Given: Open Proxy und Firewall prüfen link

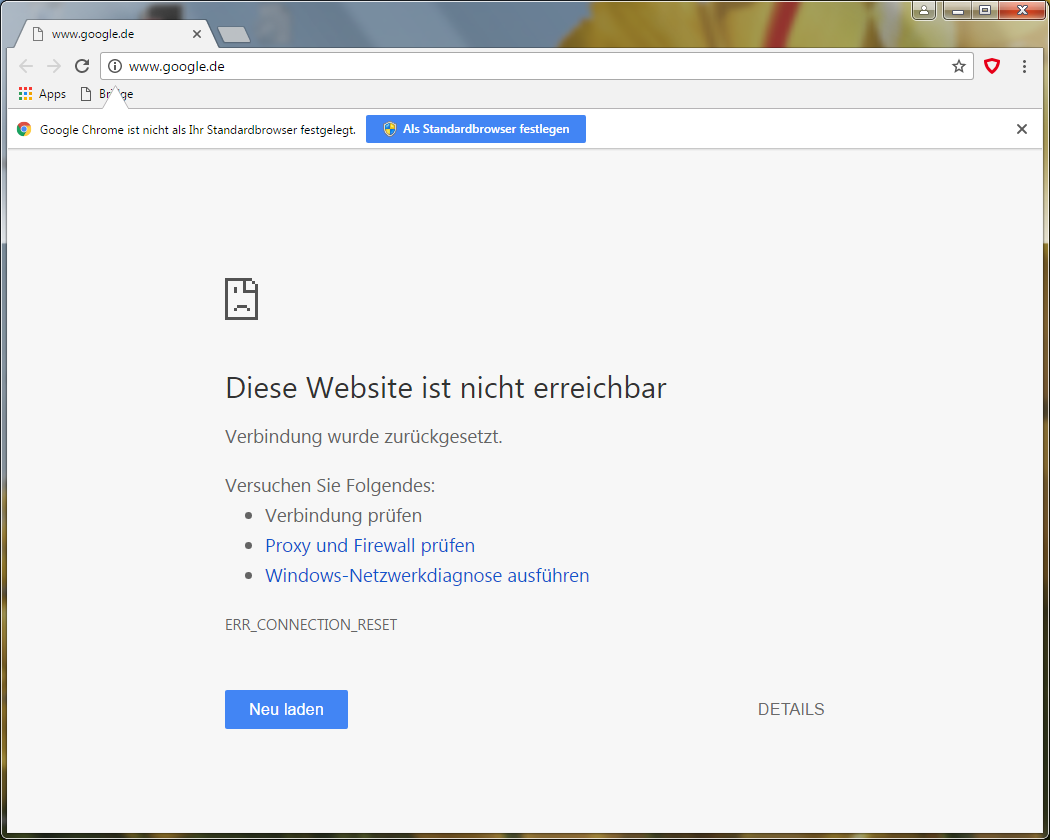Looking at the screenshot, I should click(x=370, y=545).
